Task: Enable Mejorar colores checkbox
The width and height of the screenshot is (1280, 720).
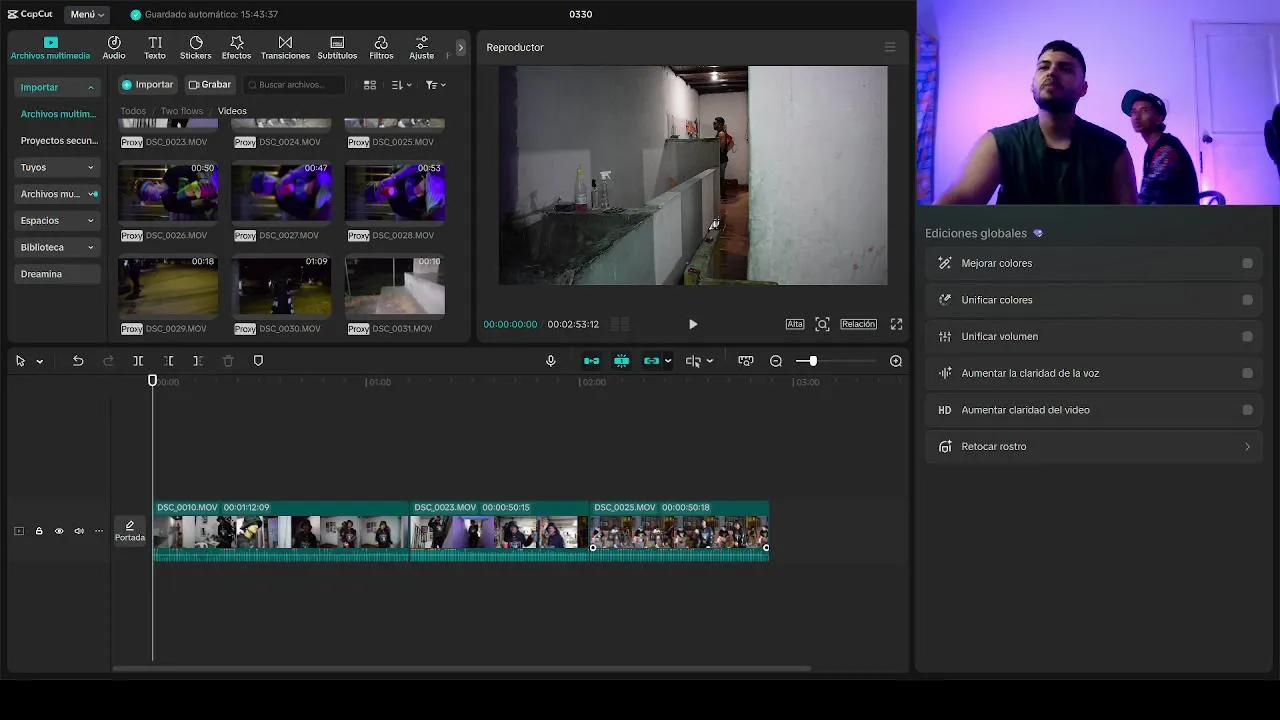Action: (x=1247, y=263)
